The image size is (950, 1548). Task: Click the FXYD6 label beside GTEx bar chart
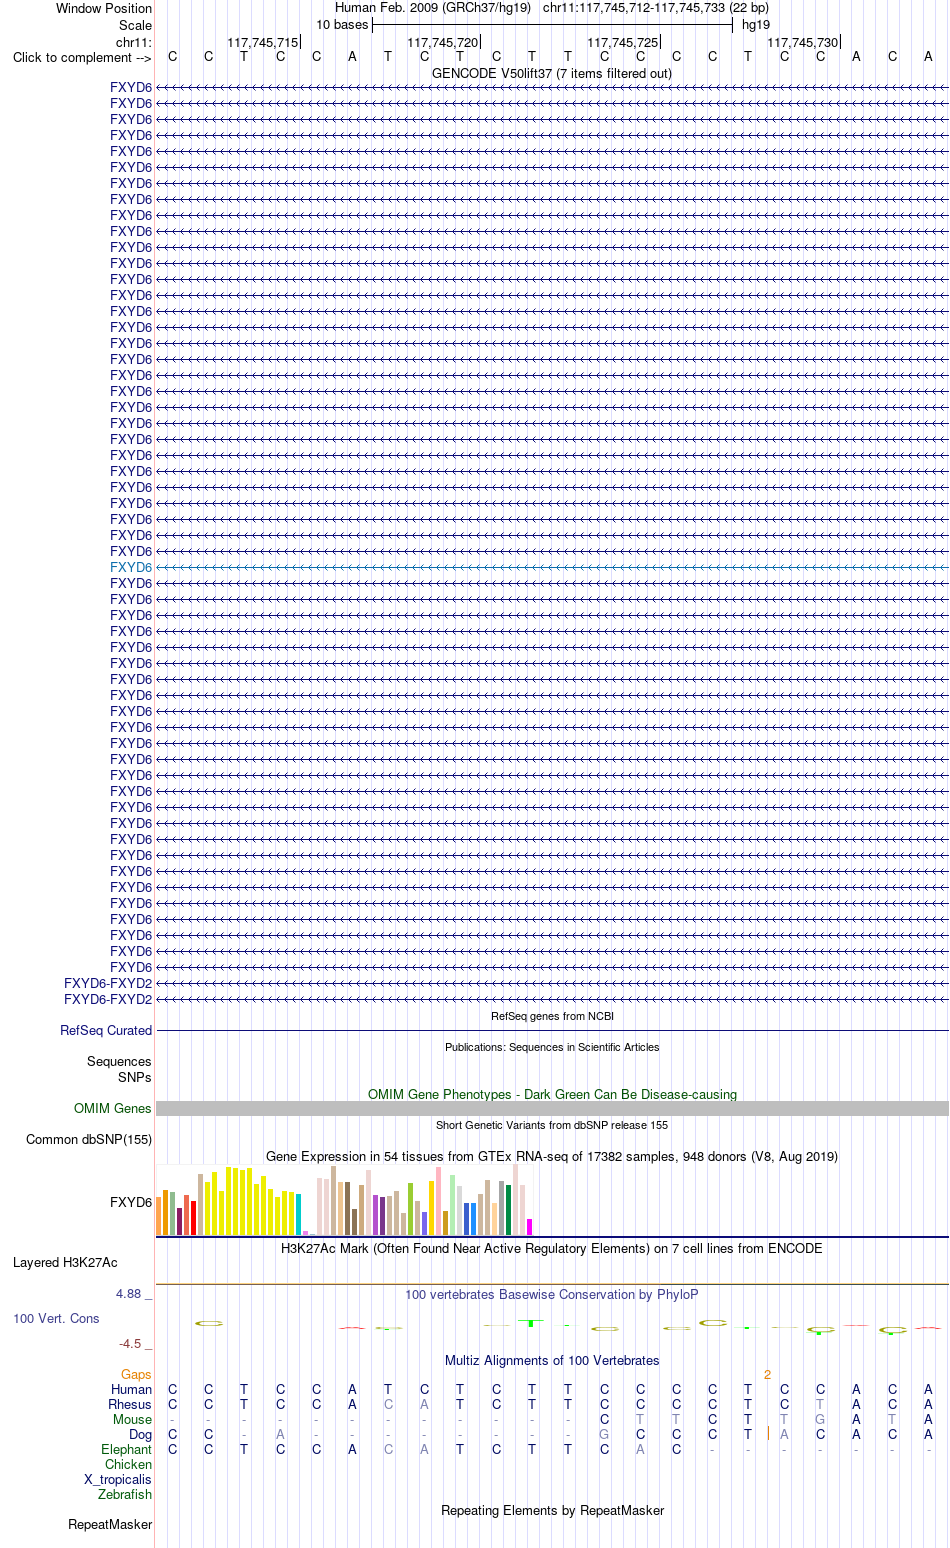(131, 1202)
